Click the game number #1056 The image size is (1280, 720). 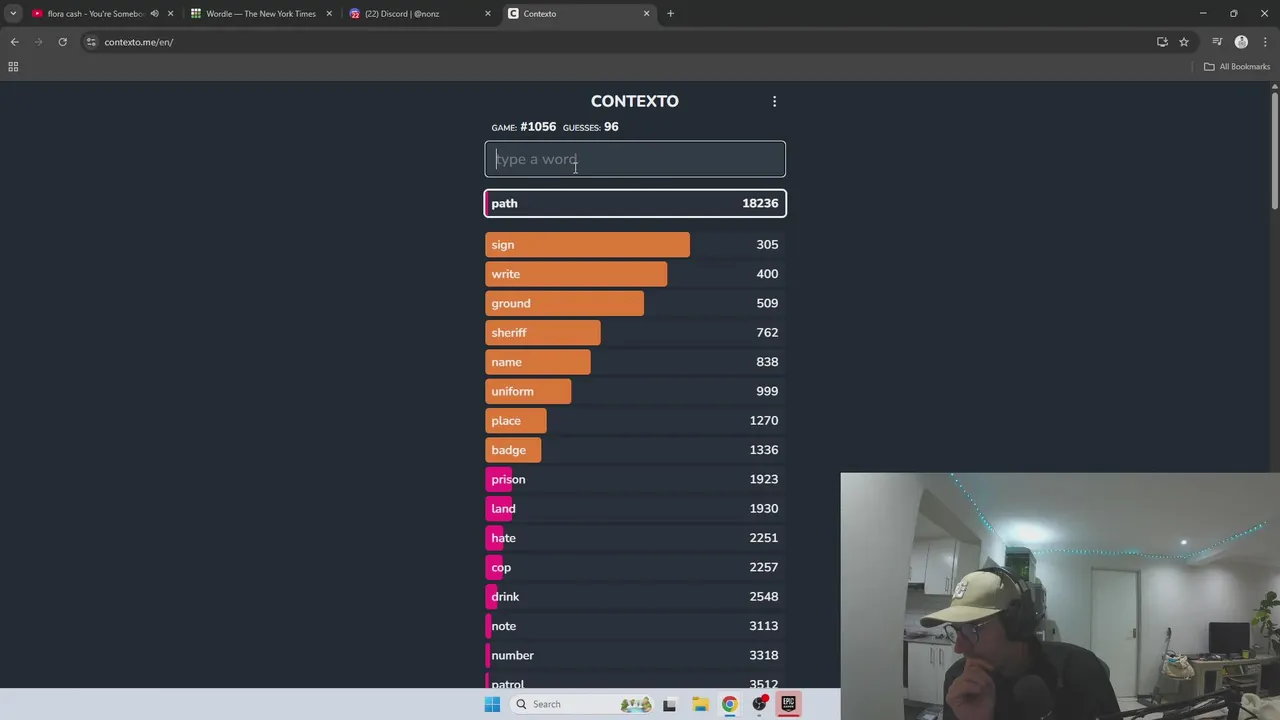538,127
